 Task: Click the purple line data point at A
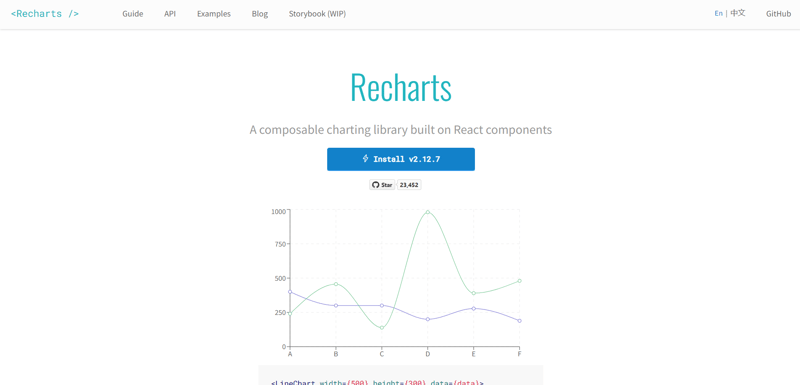tap(290, 292)
